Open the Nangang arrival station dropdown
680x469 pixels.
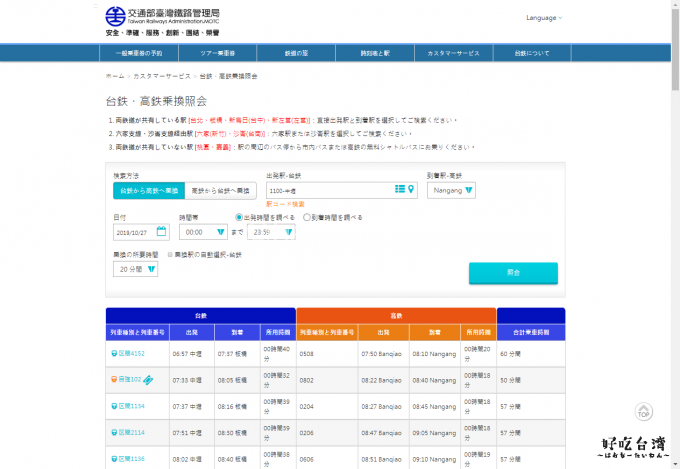pyautogui.click(x=451, y=189)
